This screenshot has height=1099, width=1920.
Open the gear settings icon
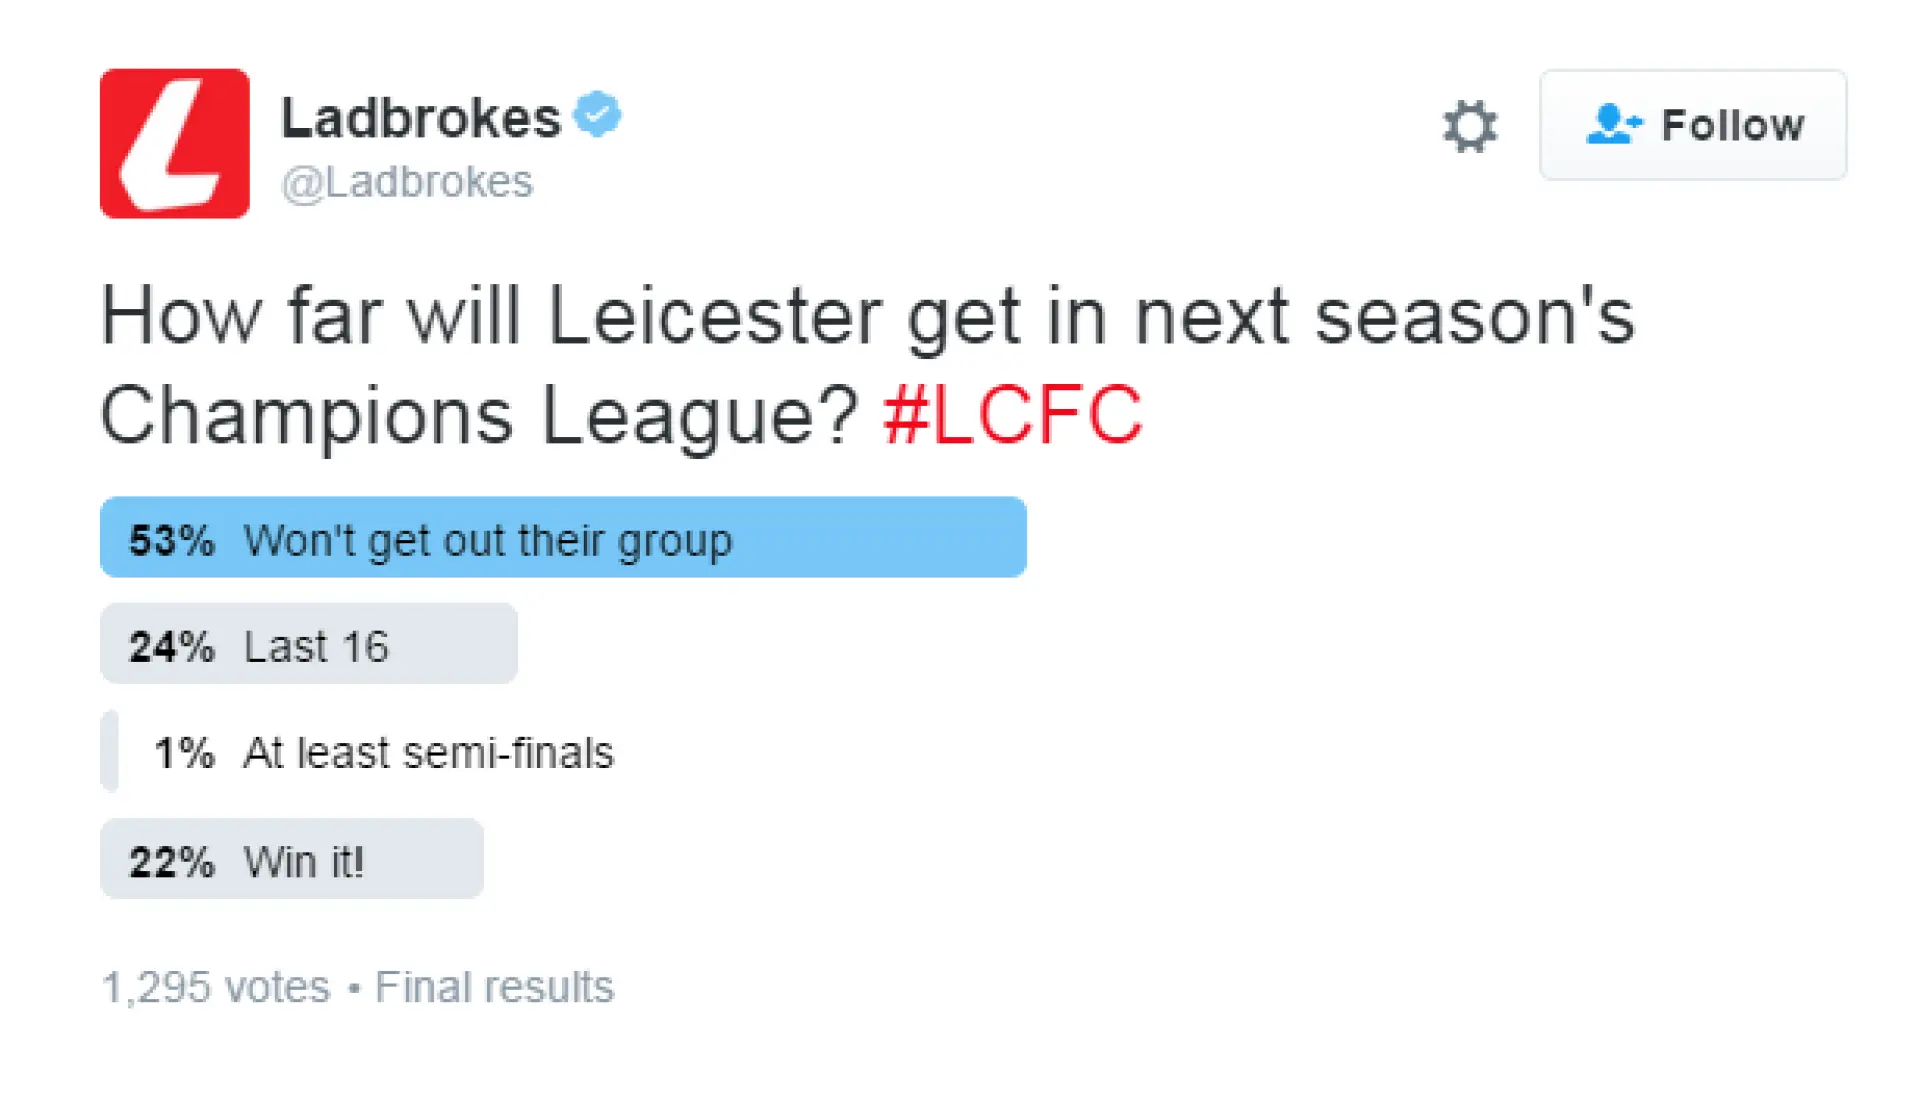pyautogui.click(x=1470, y=126)
